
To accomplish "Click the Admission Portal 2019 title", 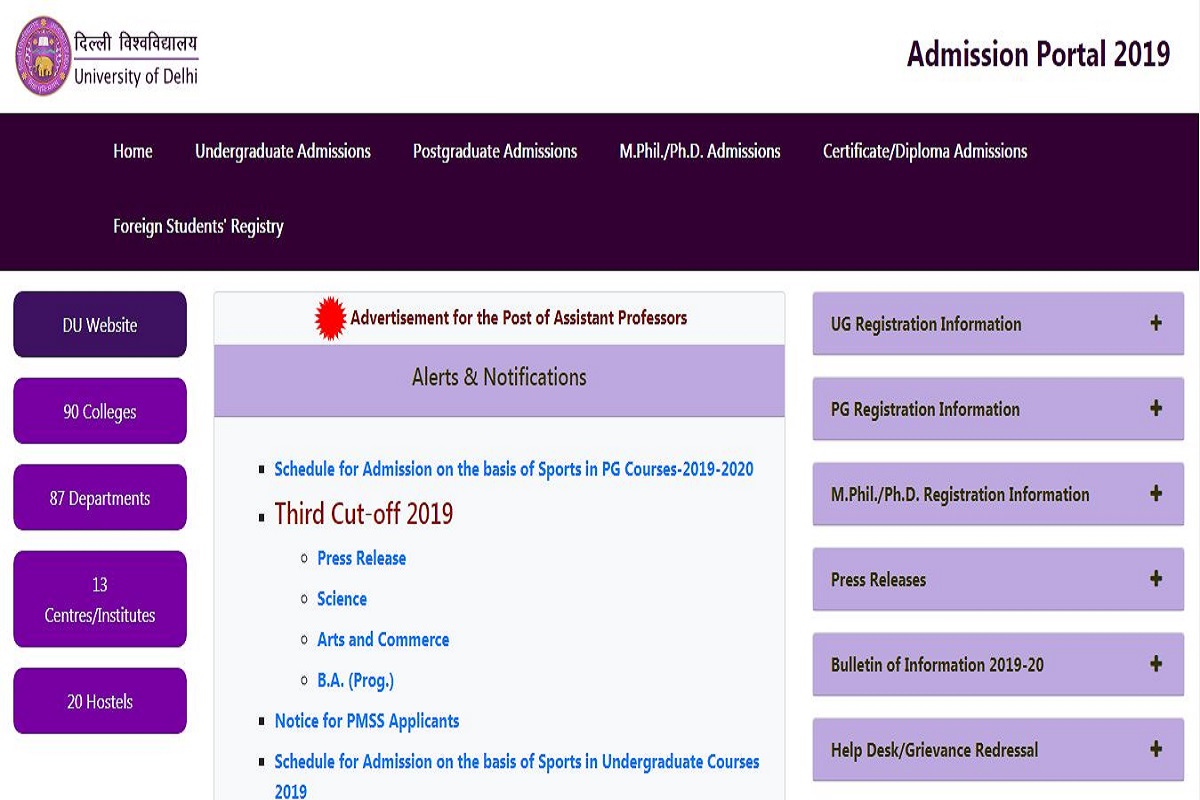I will pos(1038,54).
